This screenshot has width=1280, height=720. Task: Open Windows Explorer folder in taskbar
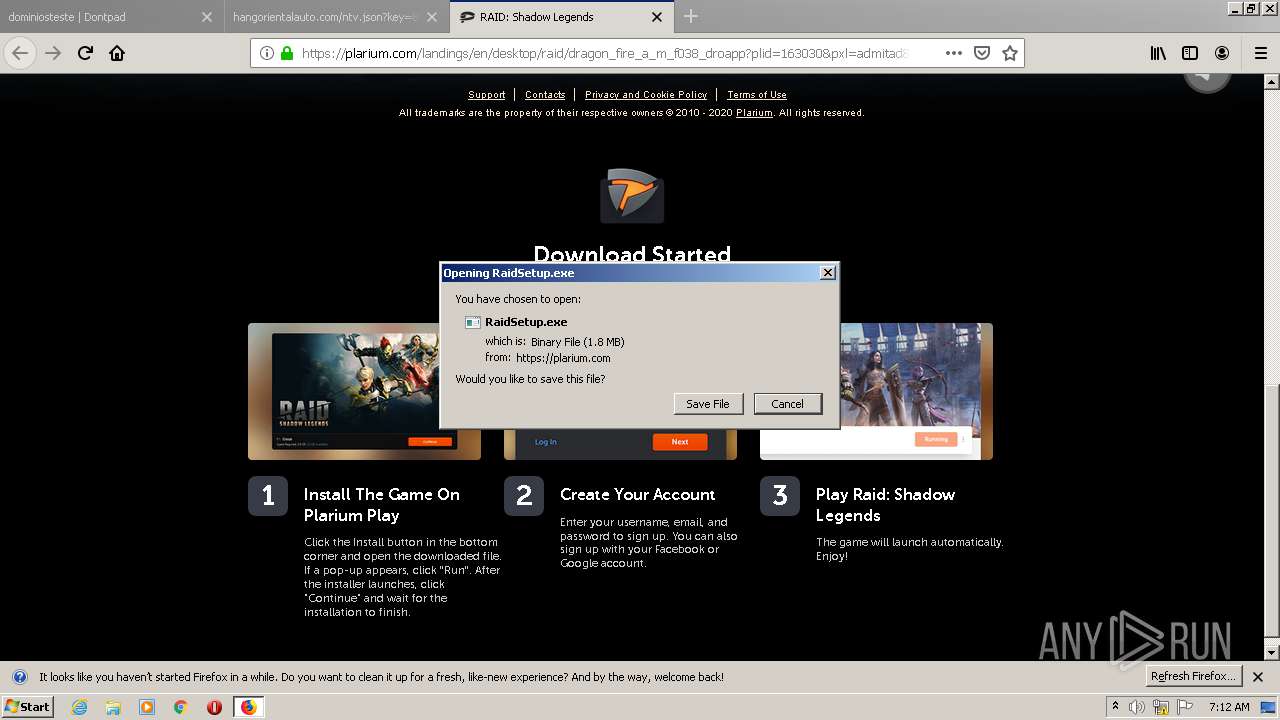click(113, 707)
